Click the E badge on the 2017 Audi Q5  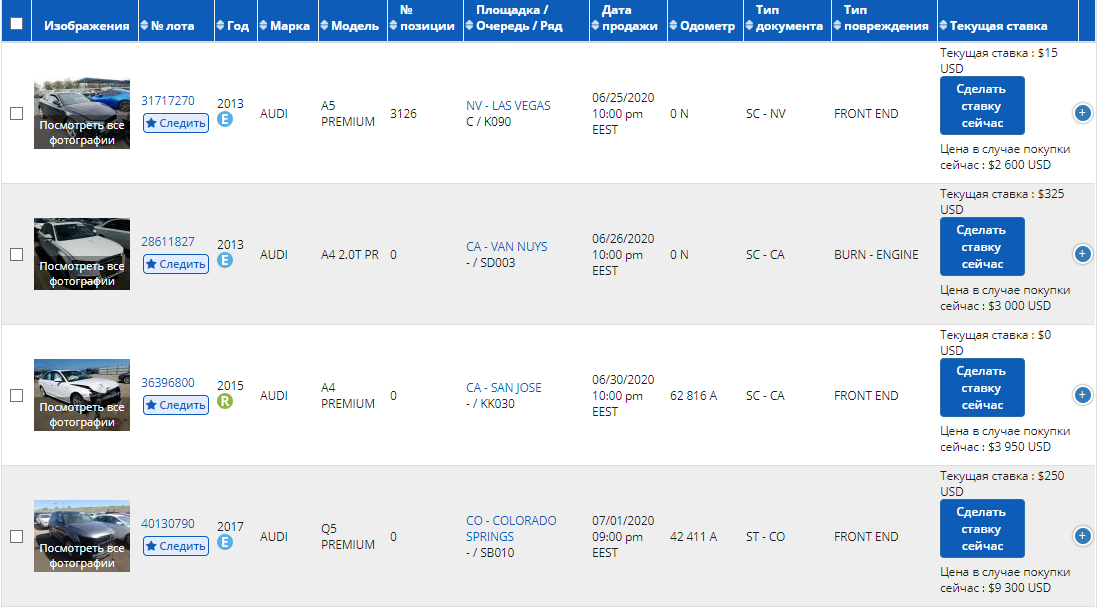225,542
